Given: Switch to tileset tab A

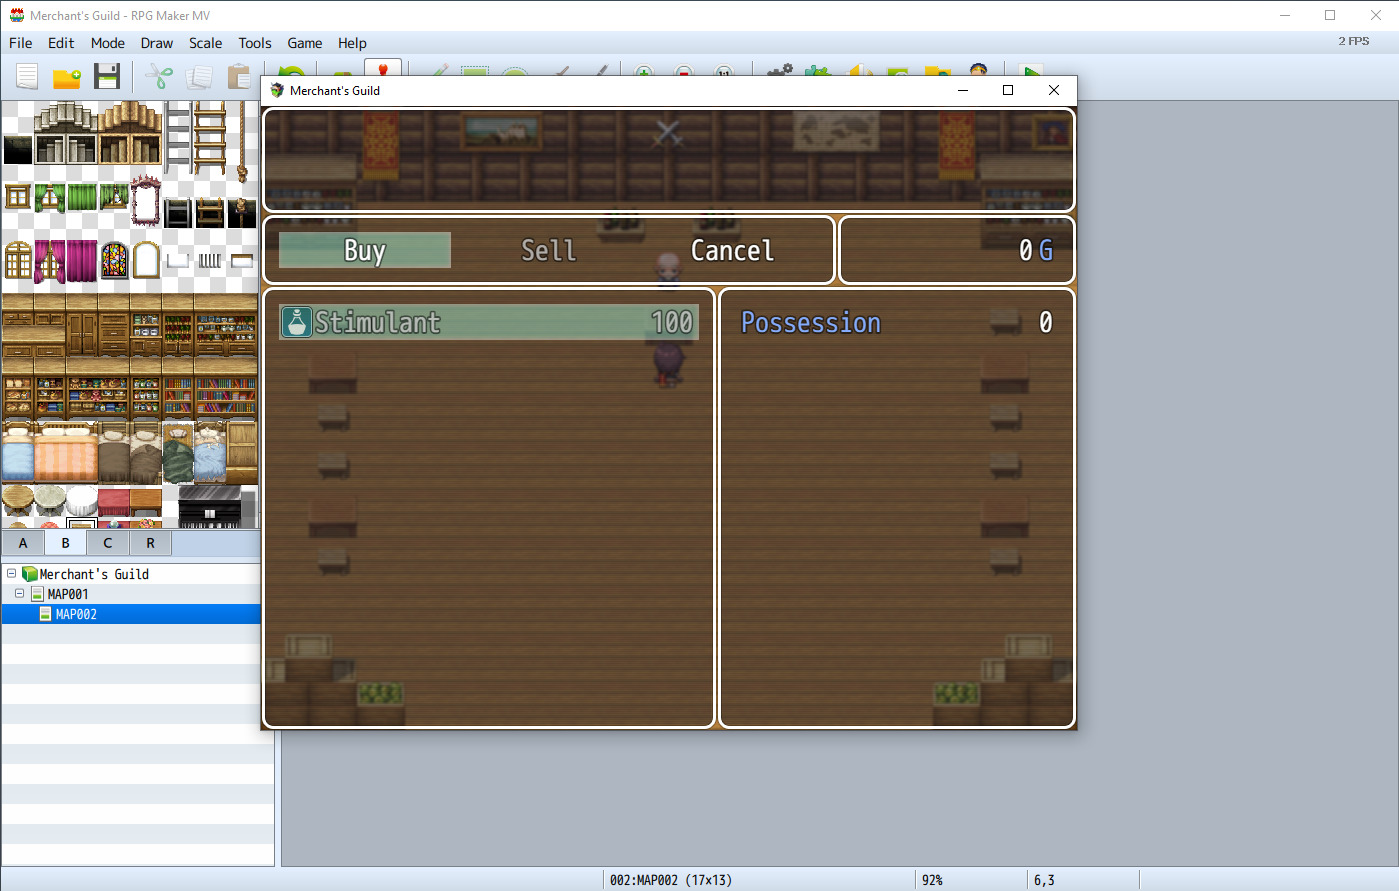Looking at the screenshot, I should coord(23,543).
